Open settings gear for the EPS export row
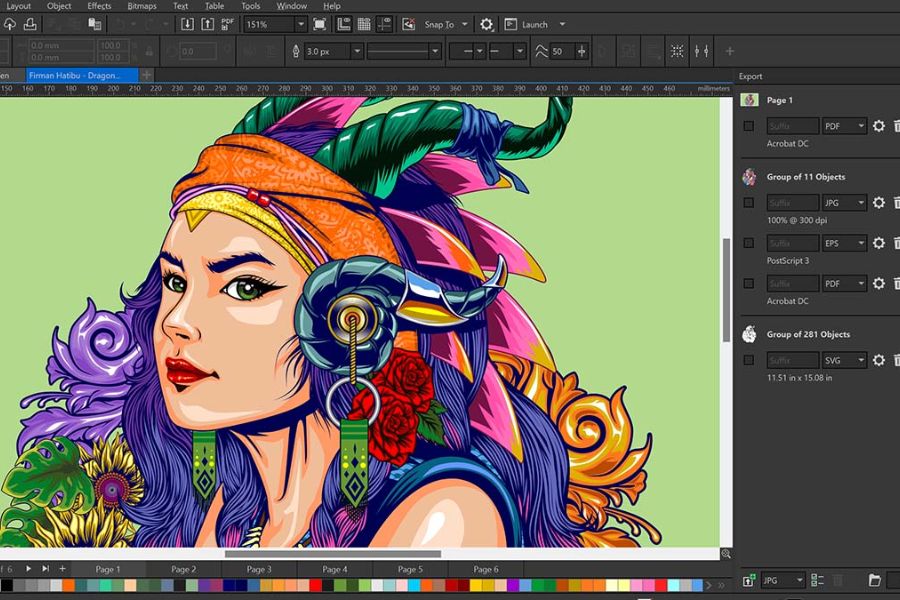 (x=878, y=243)
